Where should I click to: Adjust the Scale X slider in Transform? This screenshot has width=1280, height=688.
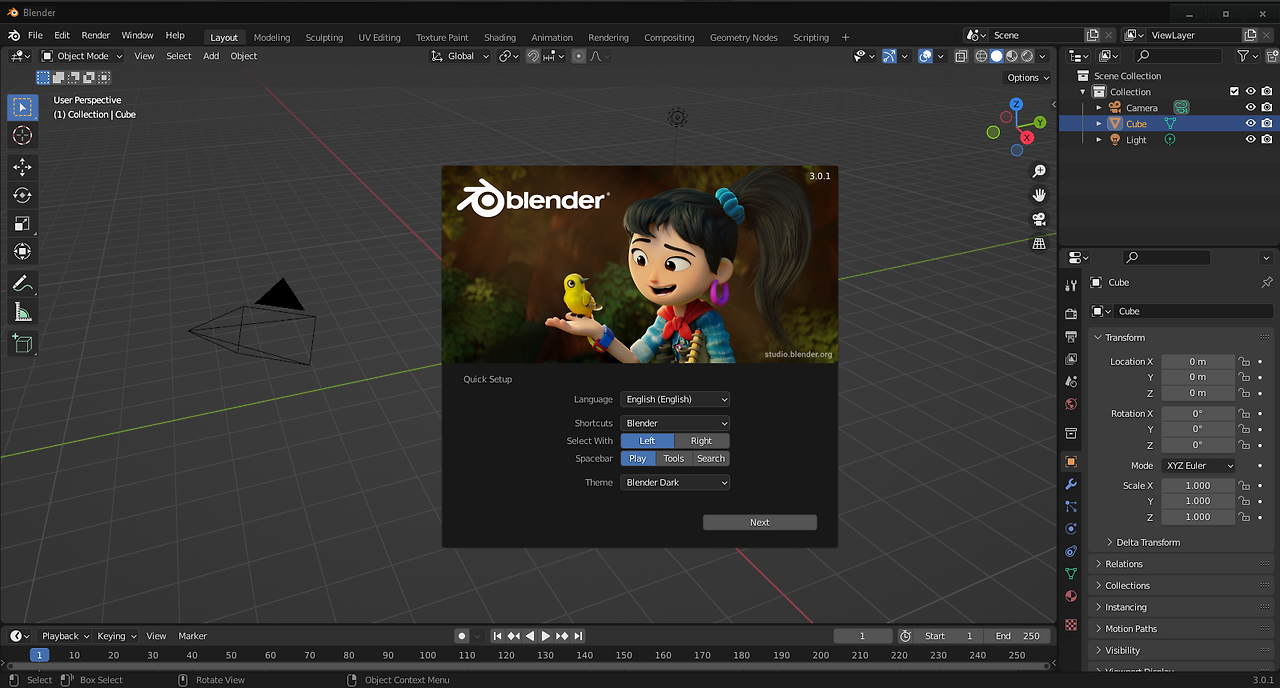[x=1198, y=485]
